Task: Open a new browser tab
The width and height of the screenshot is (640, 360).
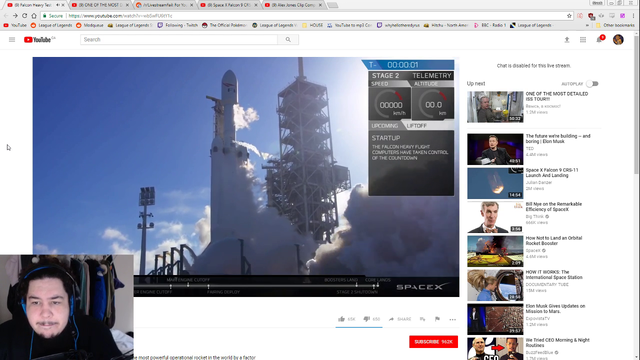Action: 333,5
